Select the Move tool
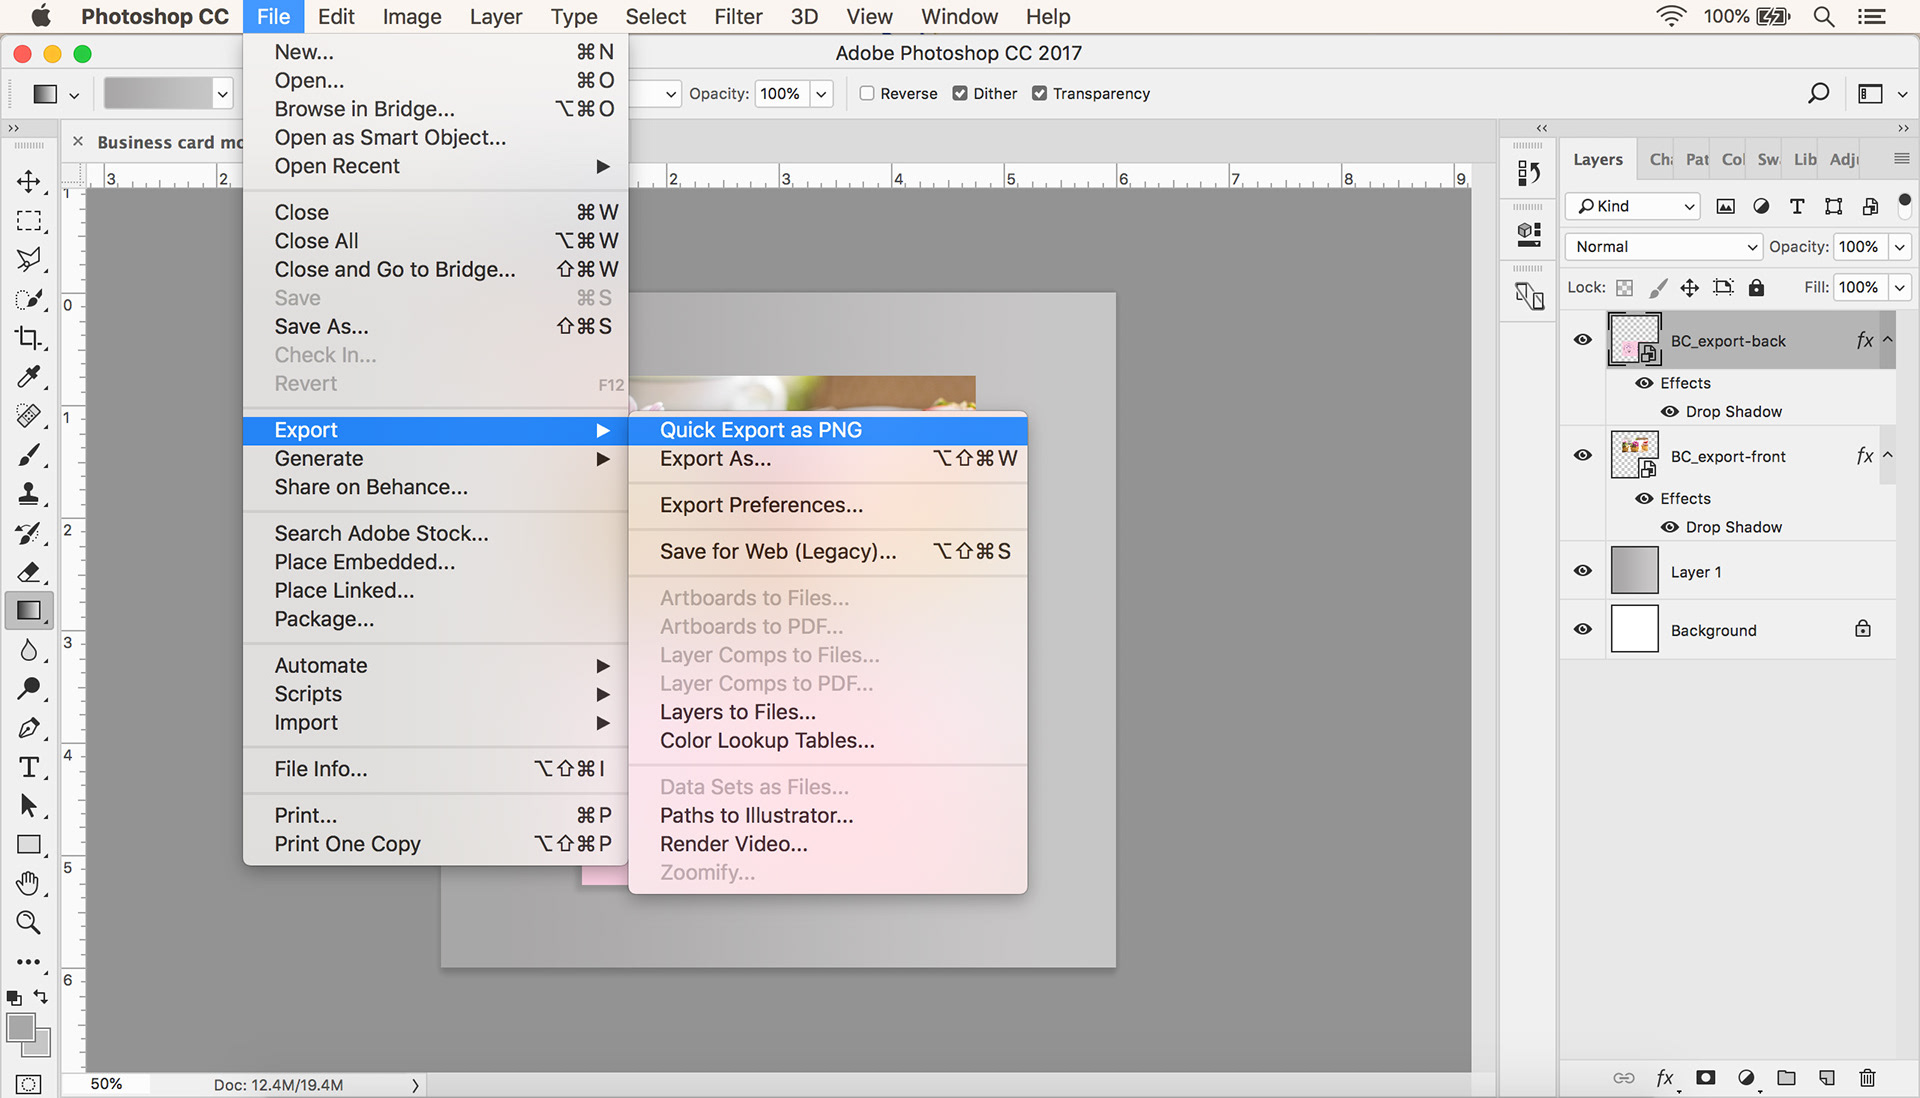Image resolution: width=1920 pixels, height=1098 pixels. coord(29,181)
